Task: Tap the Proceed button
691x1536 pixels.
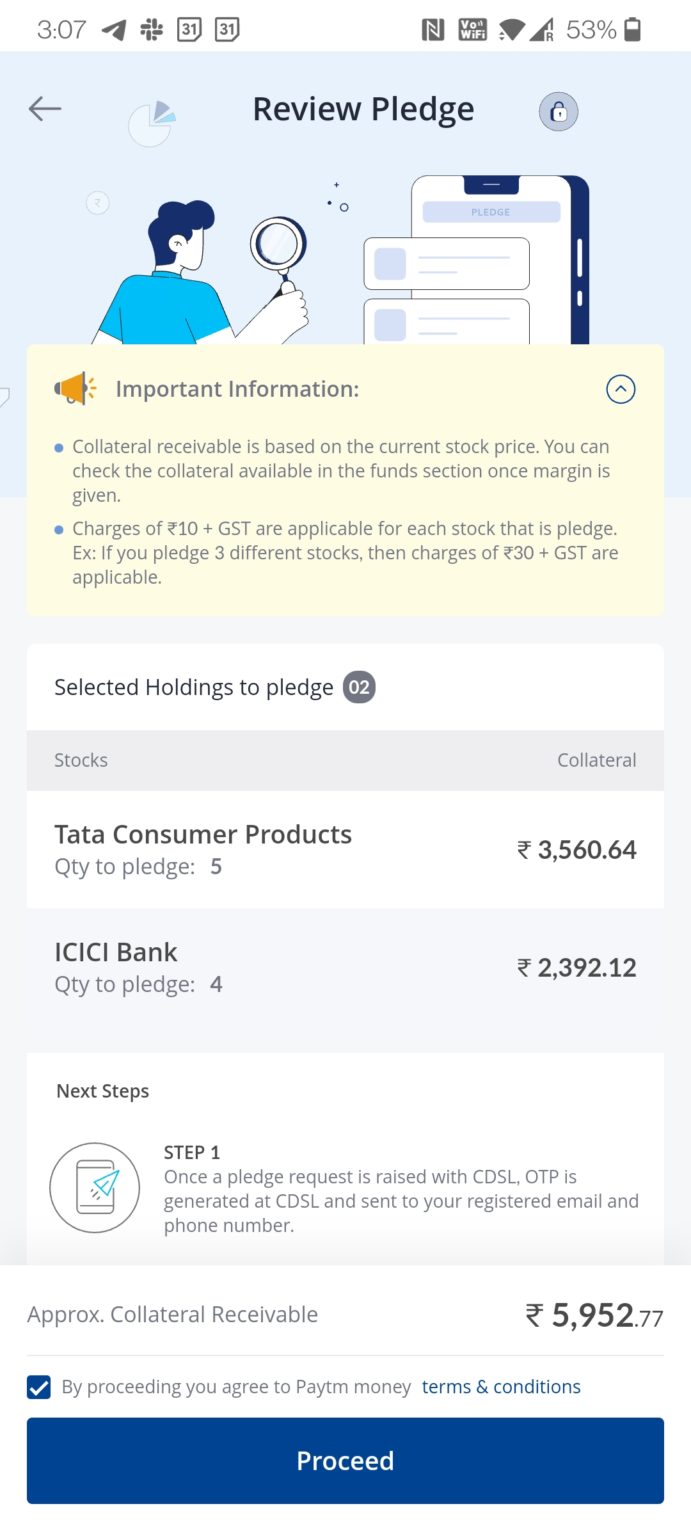Action: pyautogui.click(x=345, y=1460)
